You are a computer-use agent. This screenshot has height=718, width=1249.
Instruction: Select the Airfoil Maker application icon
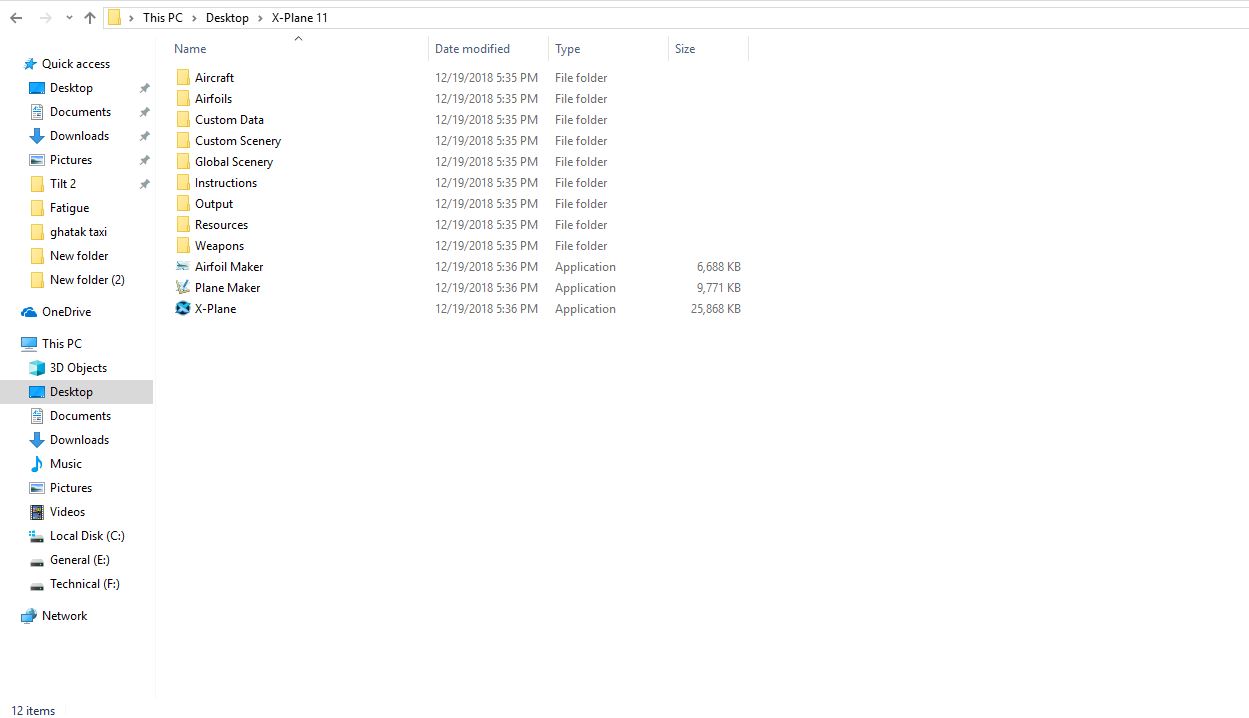tap(183, 267)
